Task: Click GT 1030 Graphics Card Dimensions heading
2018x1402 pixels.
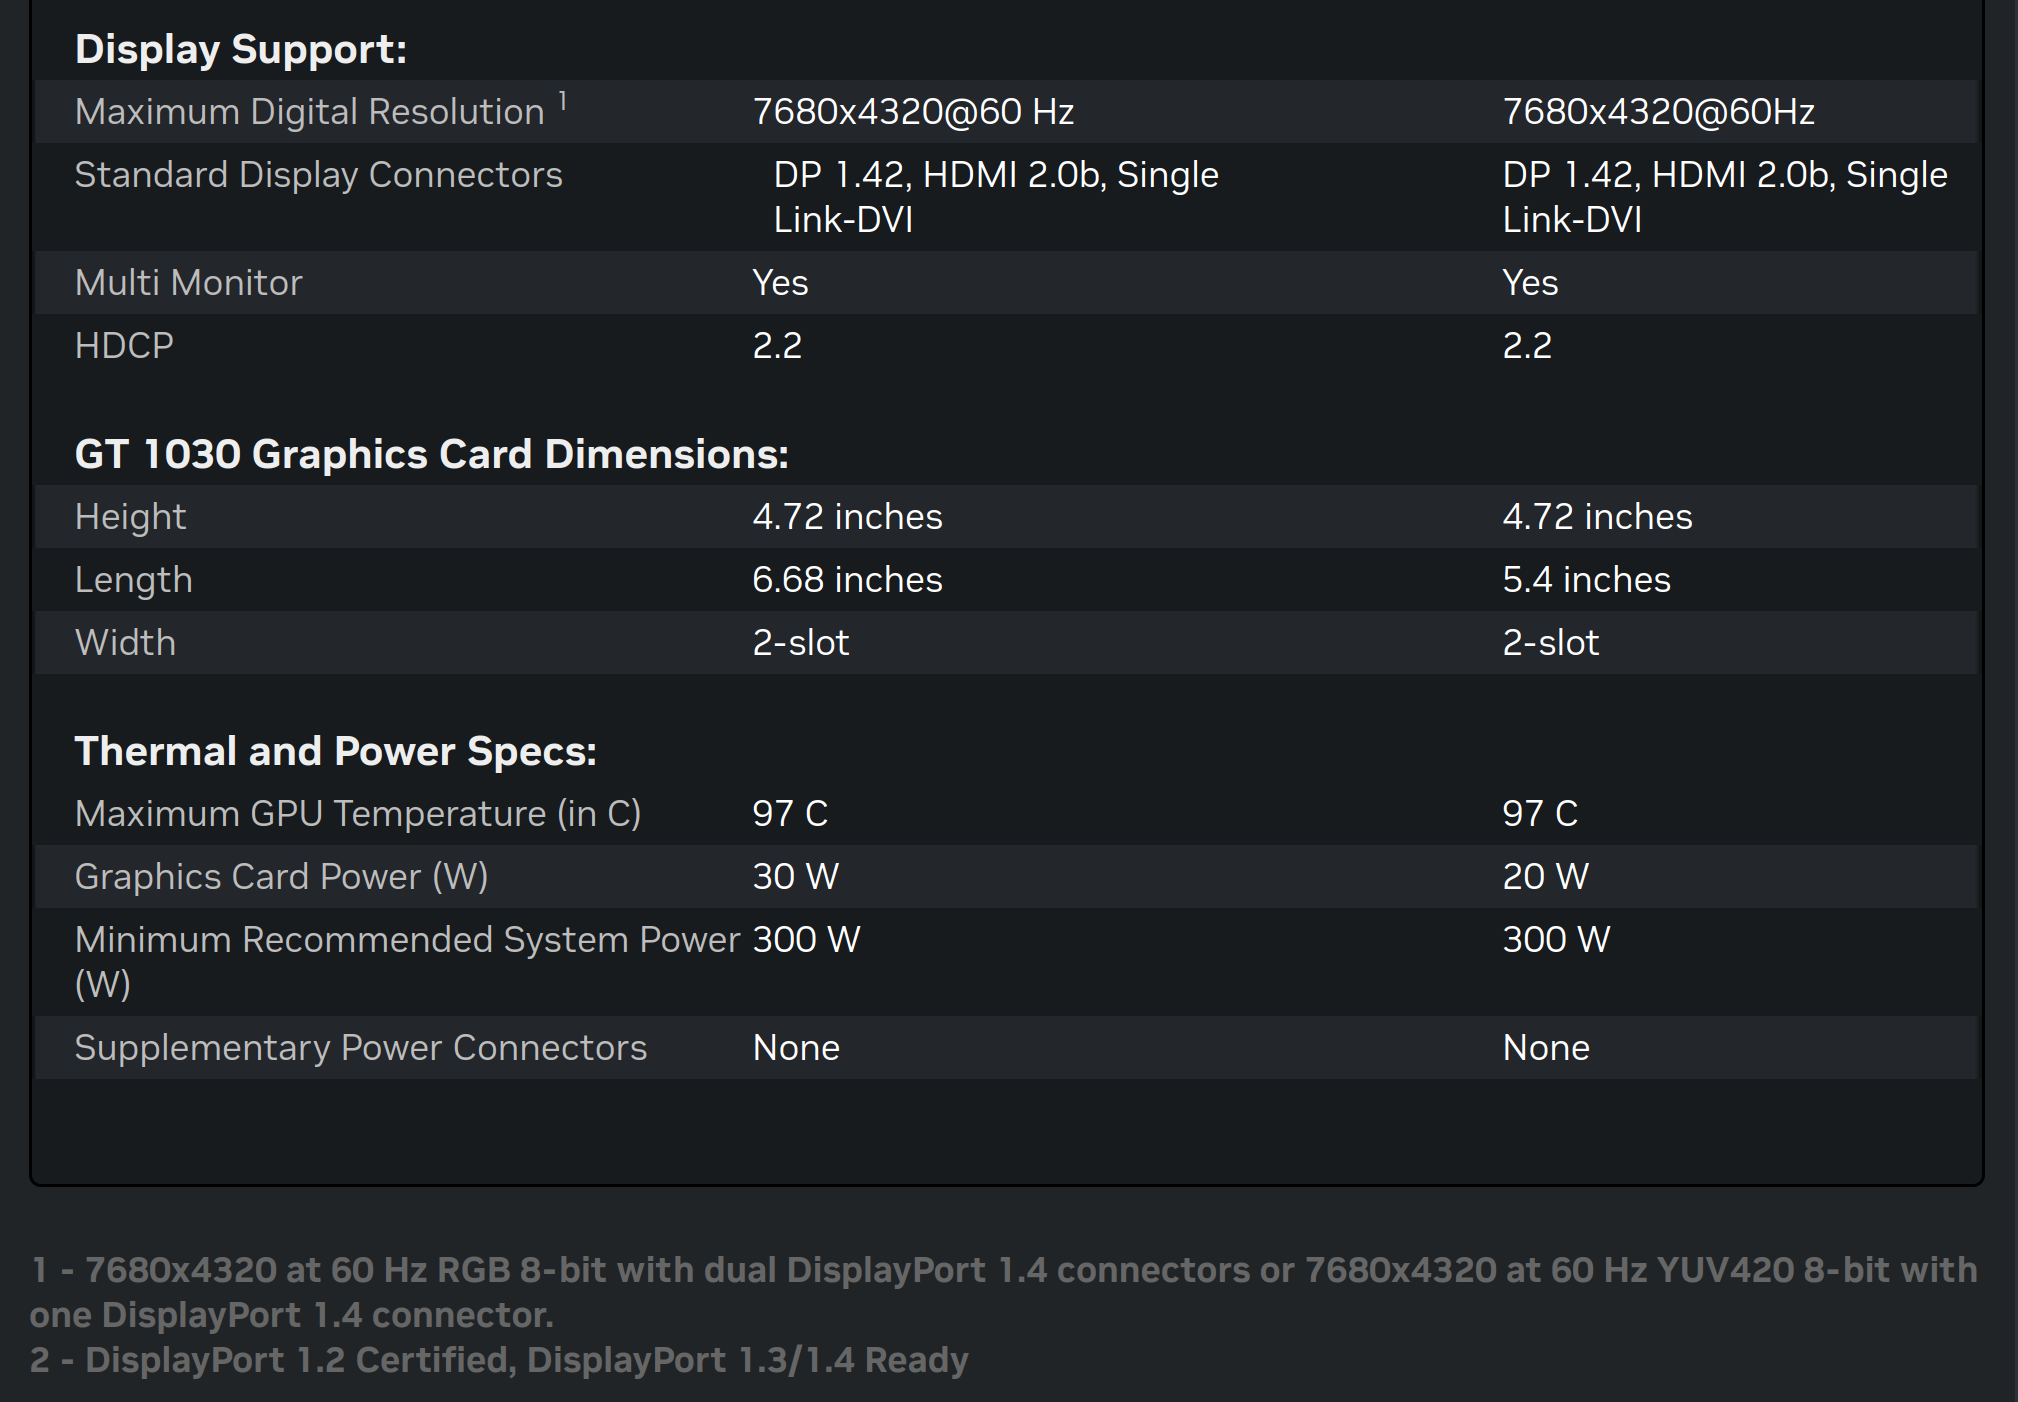Action: [x=432, y=454]
